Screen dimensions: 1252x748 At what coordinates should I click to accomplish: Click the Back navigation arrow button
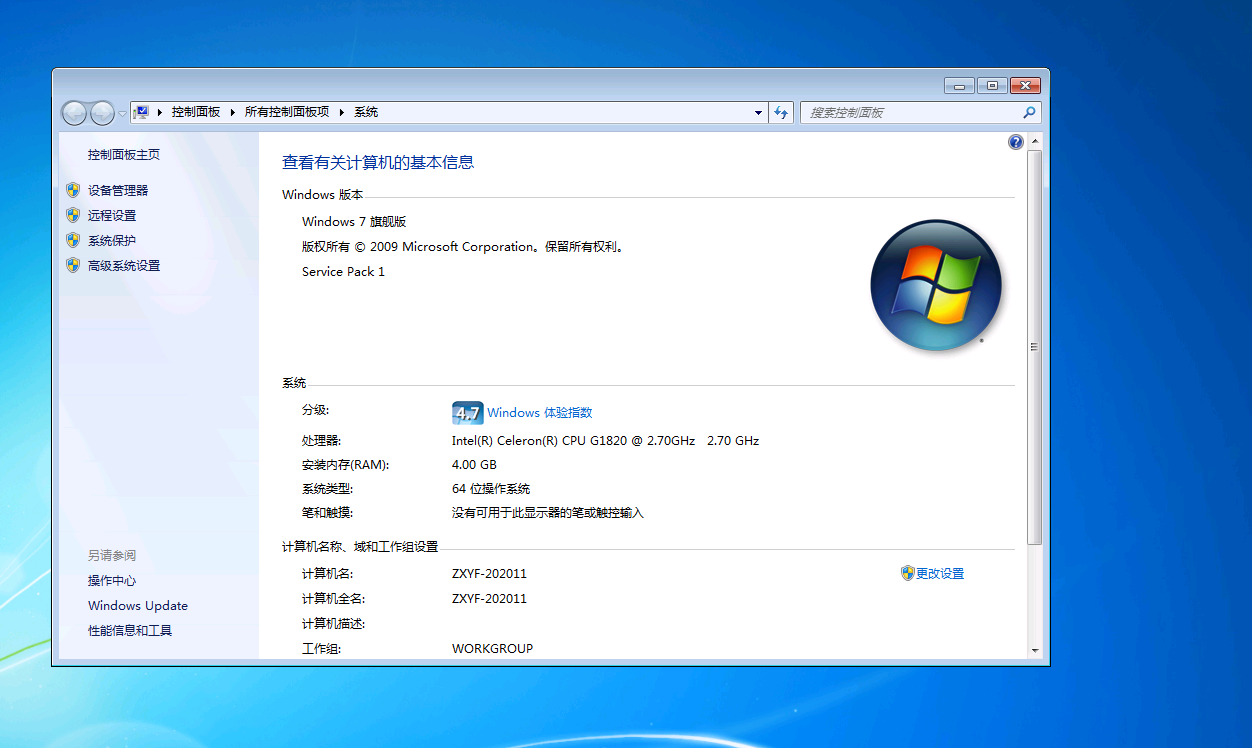(x=75, y=113)
